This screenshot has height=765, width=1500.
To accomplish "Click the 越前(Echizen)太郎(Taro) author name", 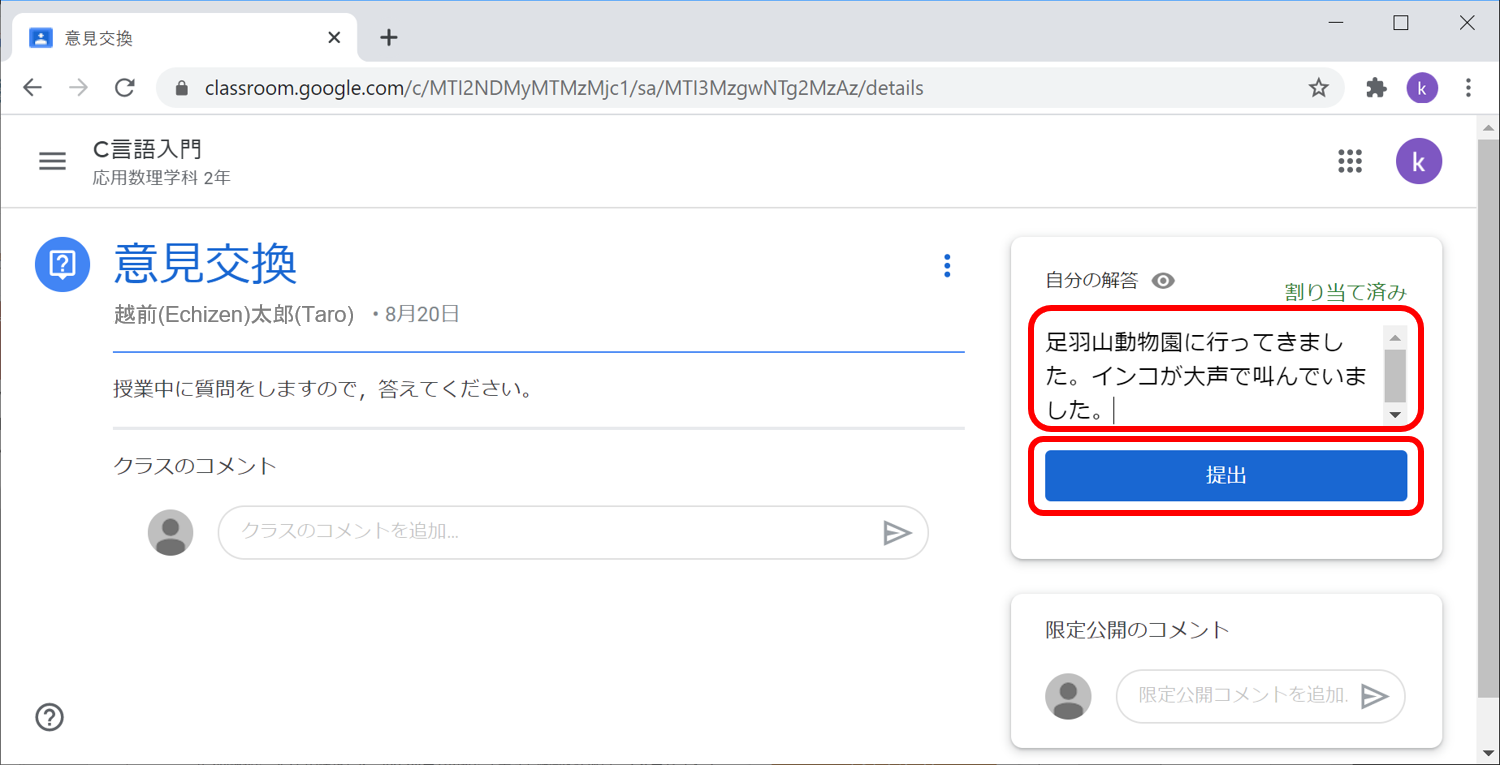I will click(234, 315).
